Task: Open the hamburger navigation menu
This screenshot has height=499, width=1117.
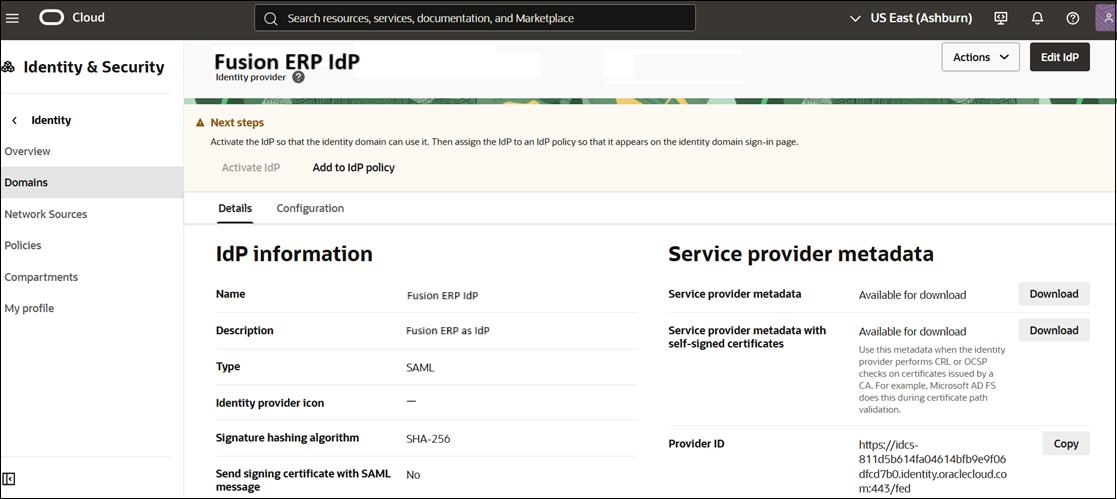Action: 12,19
